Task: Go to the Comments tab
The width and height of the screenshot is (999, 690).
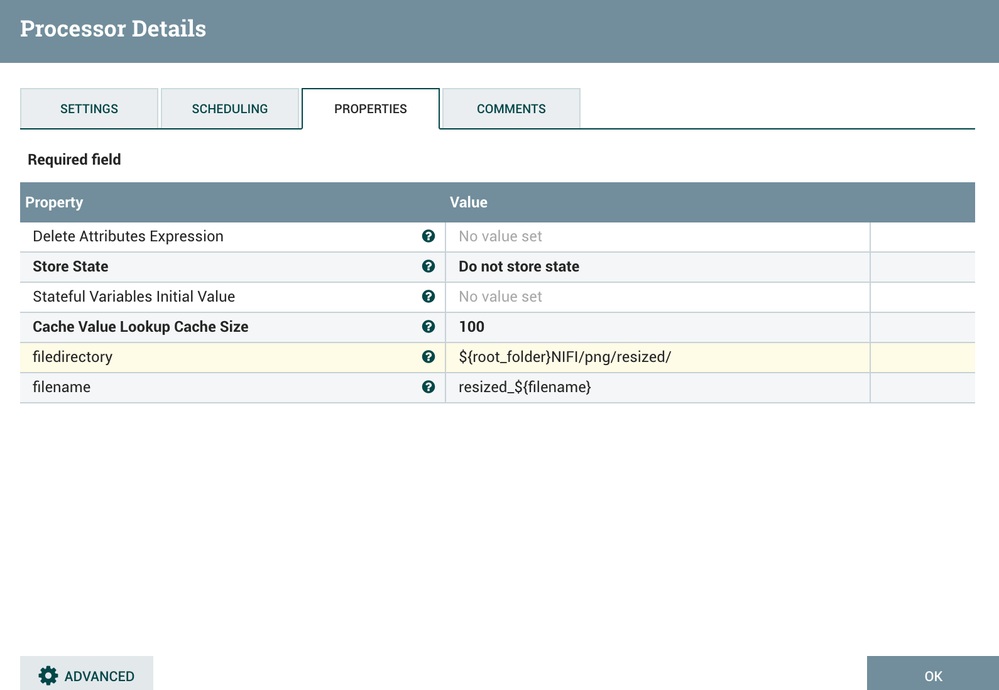Action: (511, 109)
